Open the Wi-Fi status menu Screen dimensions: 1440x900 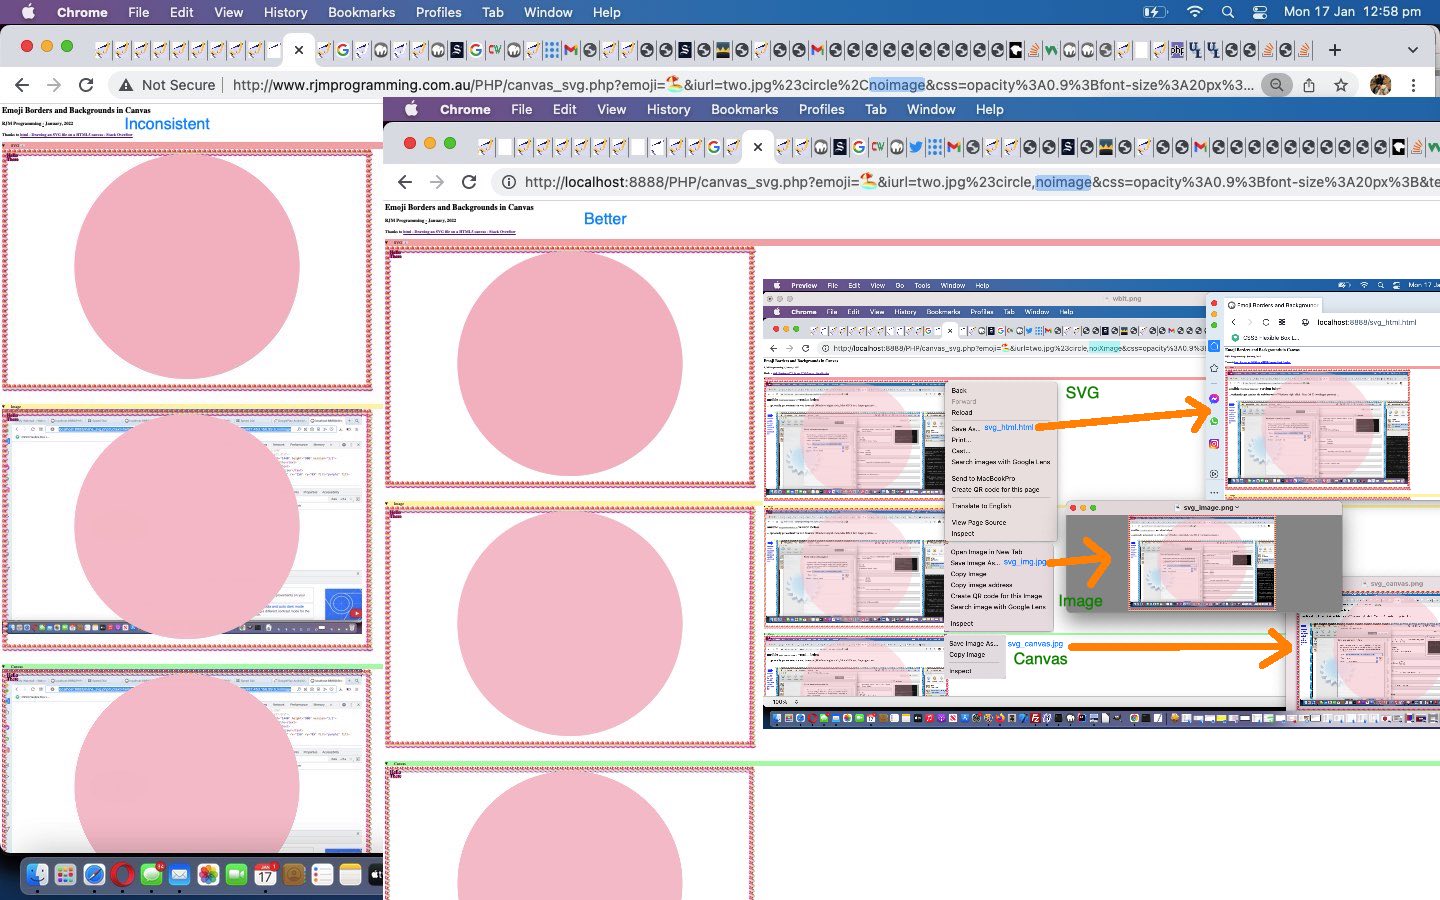tap(1194, 12)
